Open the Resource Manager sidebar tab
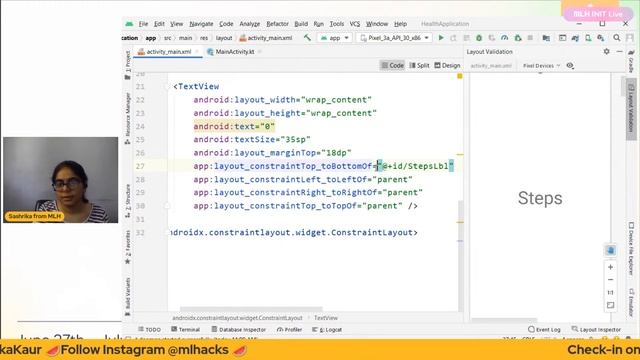The image size is (640, 360). coord(128,118)
